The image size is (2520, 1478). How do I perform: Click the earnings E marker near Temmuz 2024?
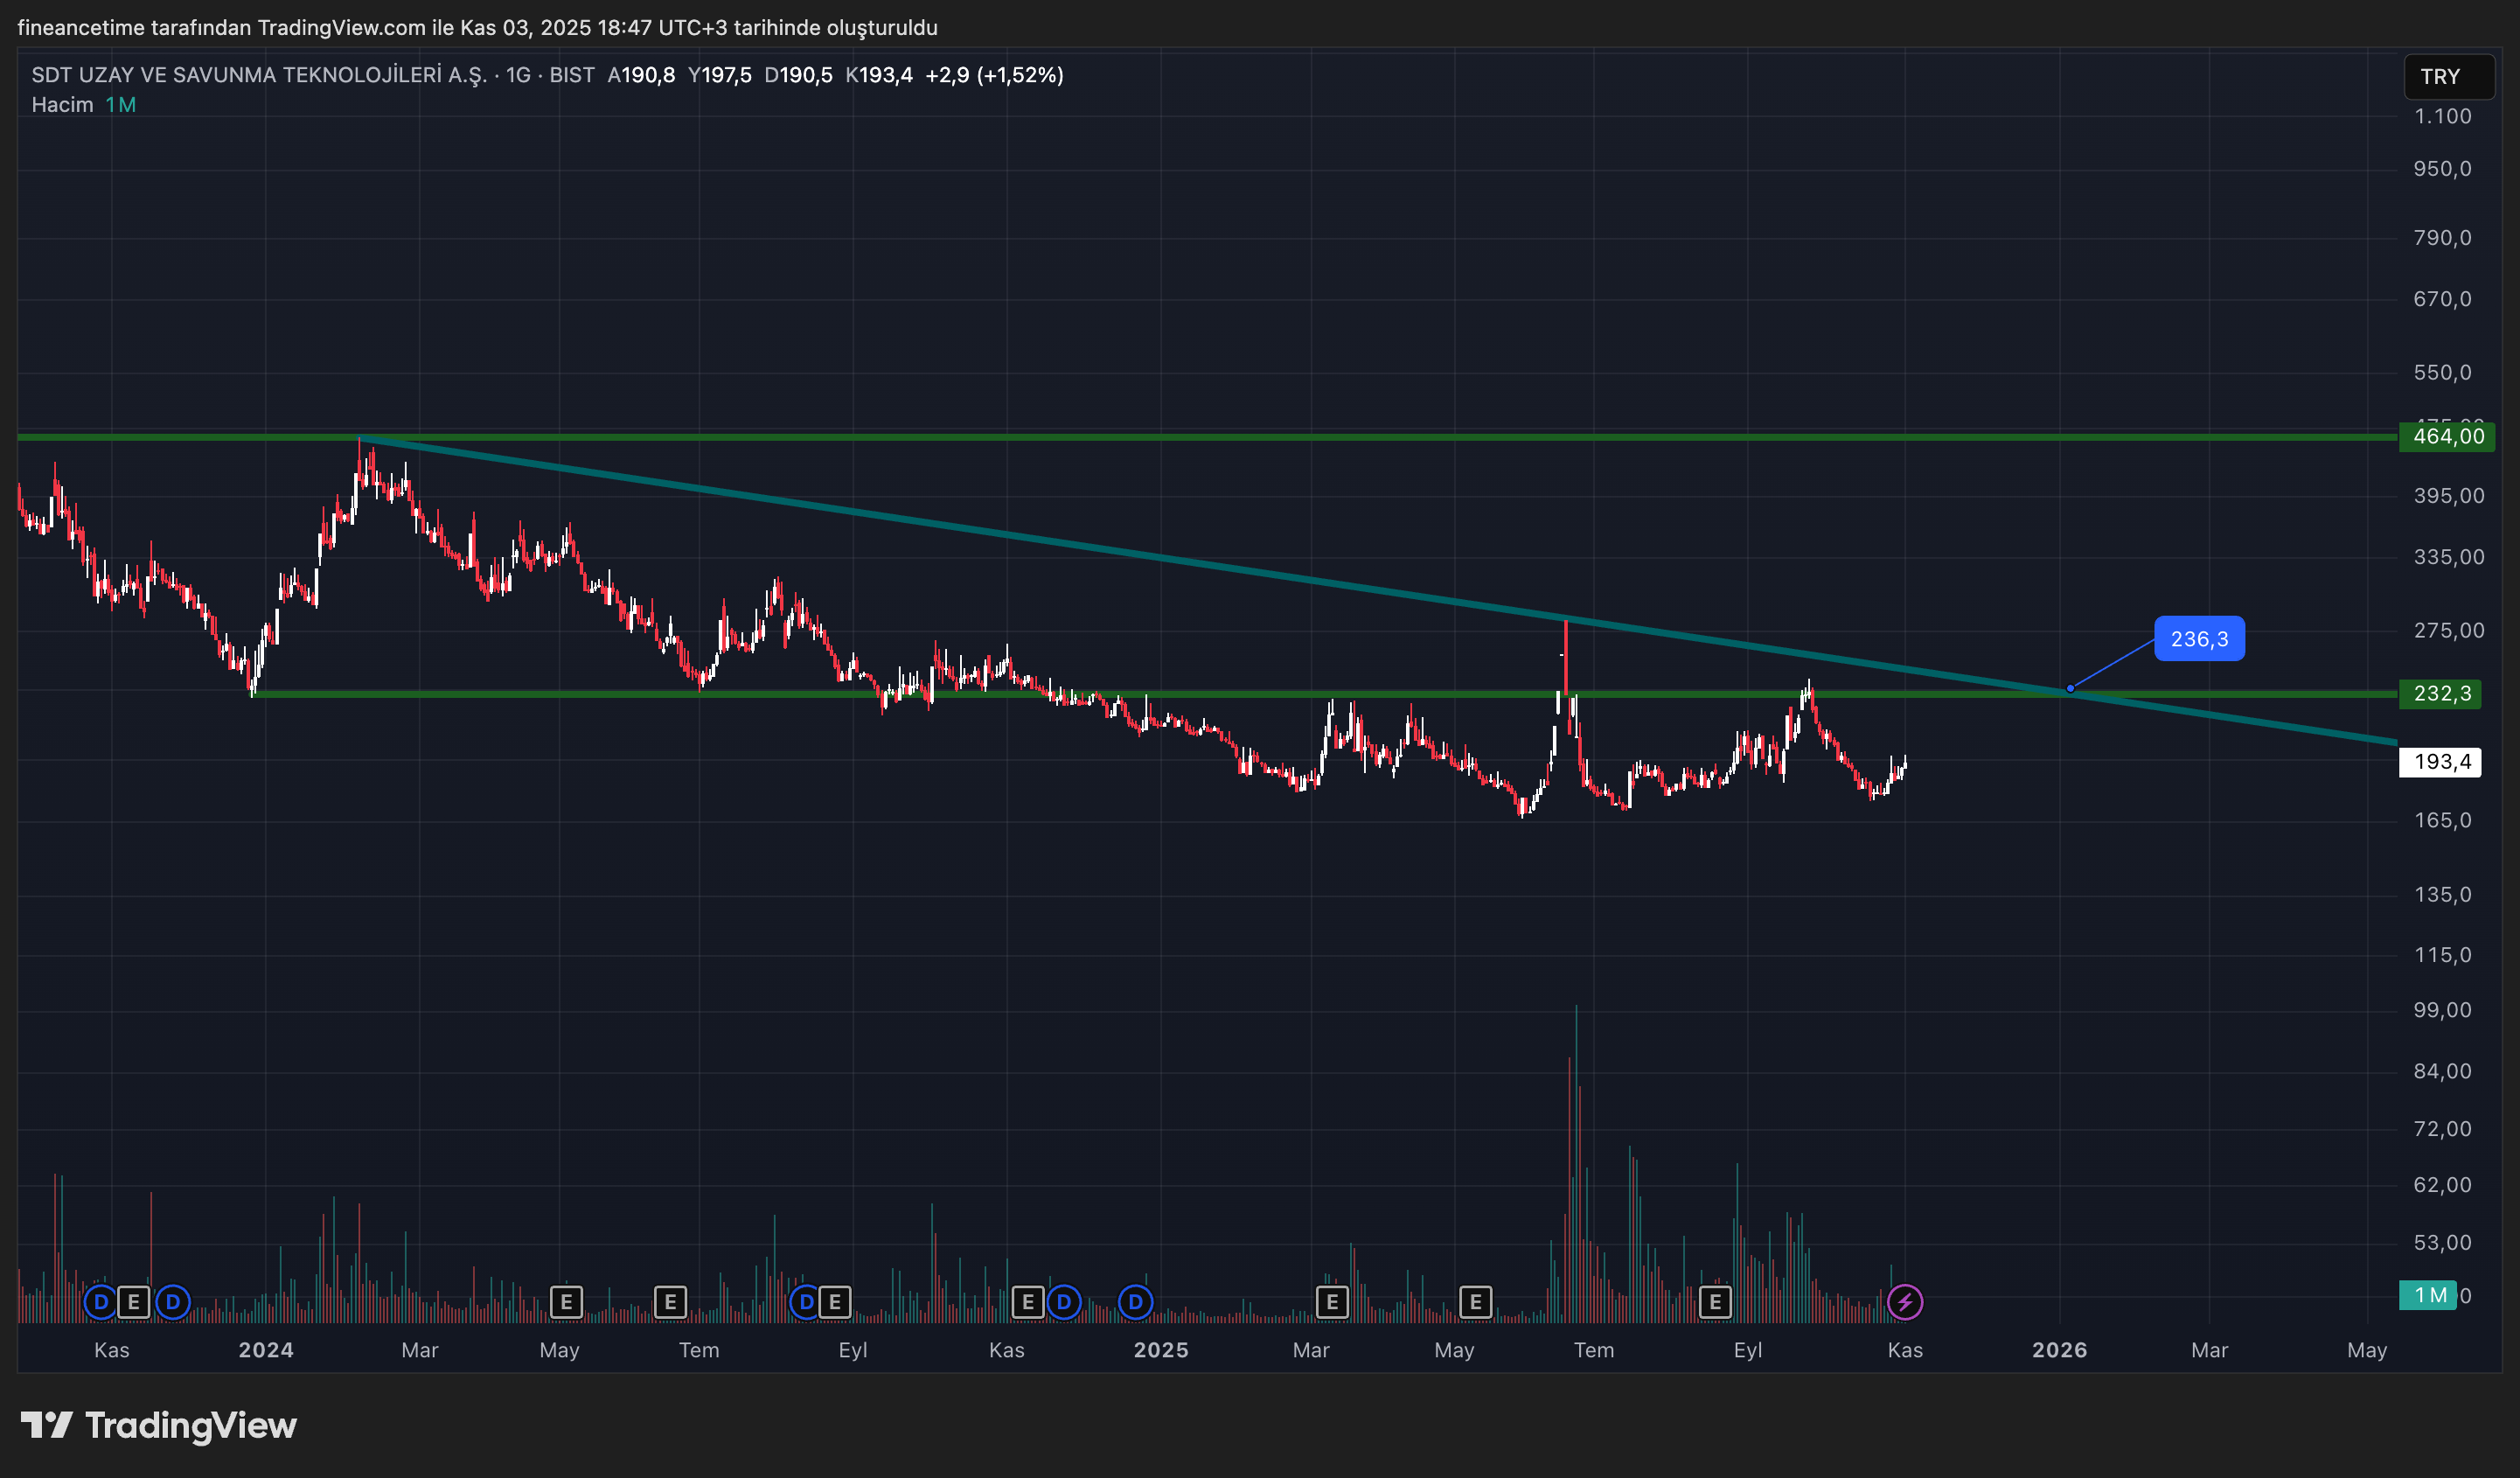click(670, 1302)
